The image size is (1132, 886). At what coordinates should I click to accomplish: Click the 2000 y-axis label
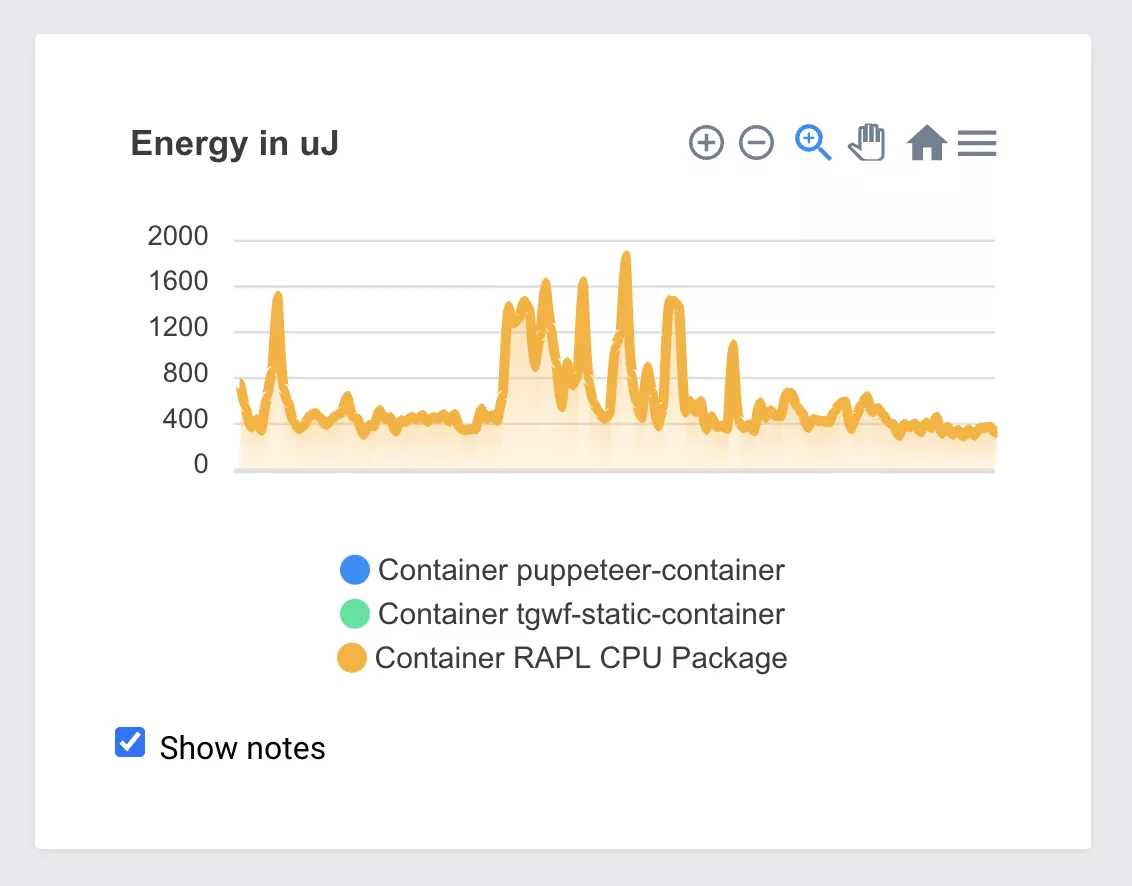click(178, 236)
